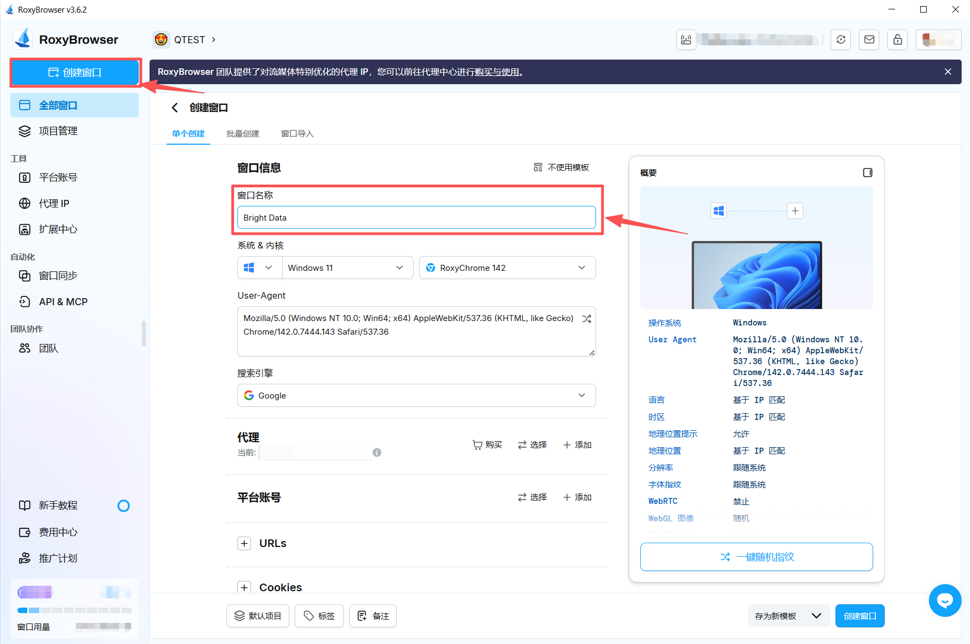
Task: Click the back arrow beside 创建窗口
Action: click(175, 108)
